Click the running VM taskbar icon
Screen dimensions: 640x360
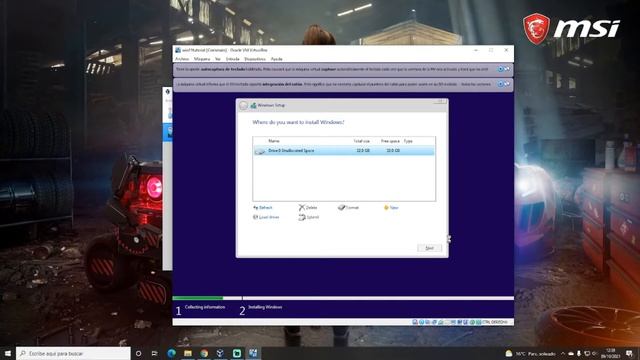(253, 353)
